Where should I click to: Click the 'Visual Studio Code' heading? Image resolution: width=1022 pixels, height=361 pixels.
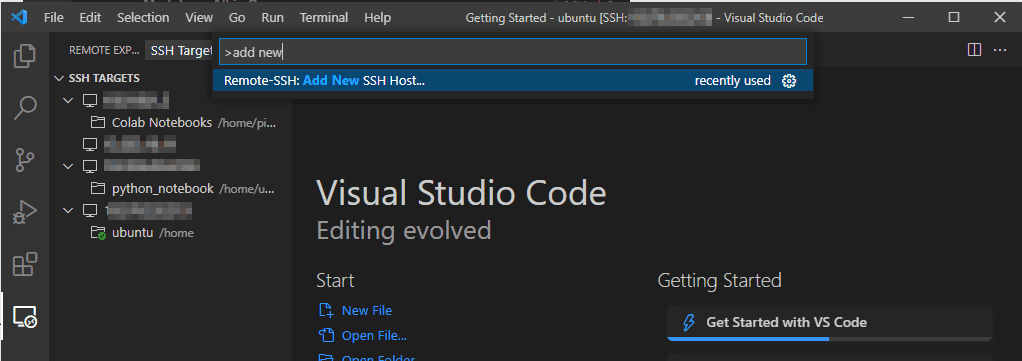[x=461, y=194]
